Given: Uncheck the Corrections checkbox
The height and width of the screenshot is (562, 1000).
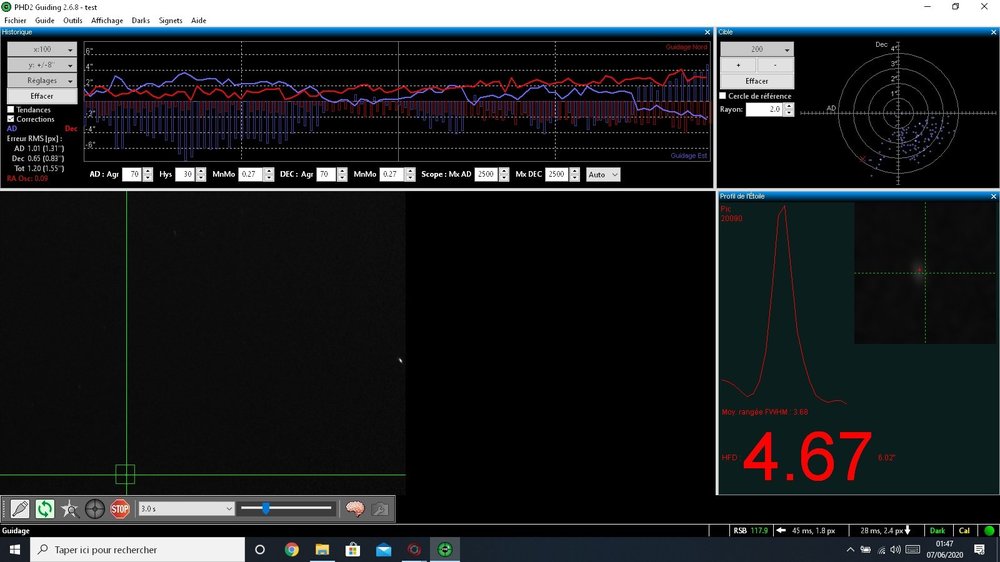Looking at the screenshot, I should 10,119.
